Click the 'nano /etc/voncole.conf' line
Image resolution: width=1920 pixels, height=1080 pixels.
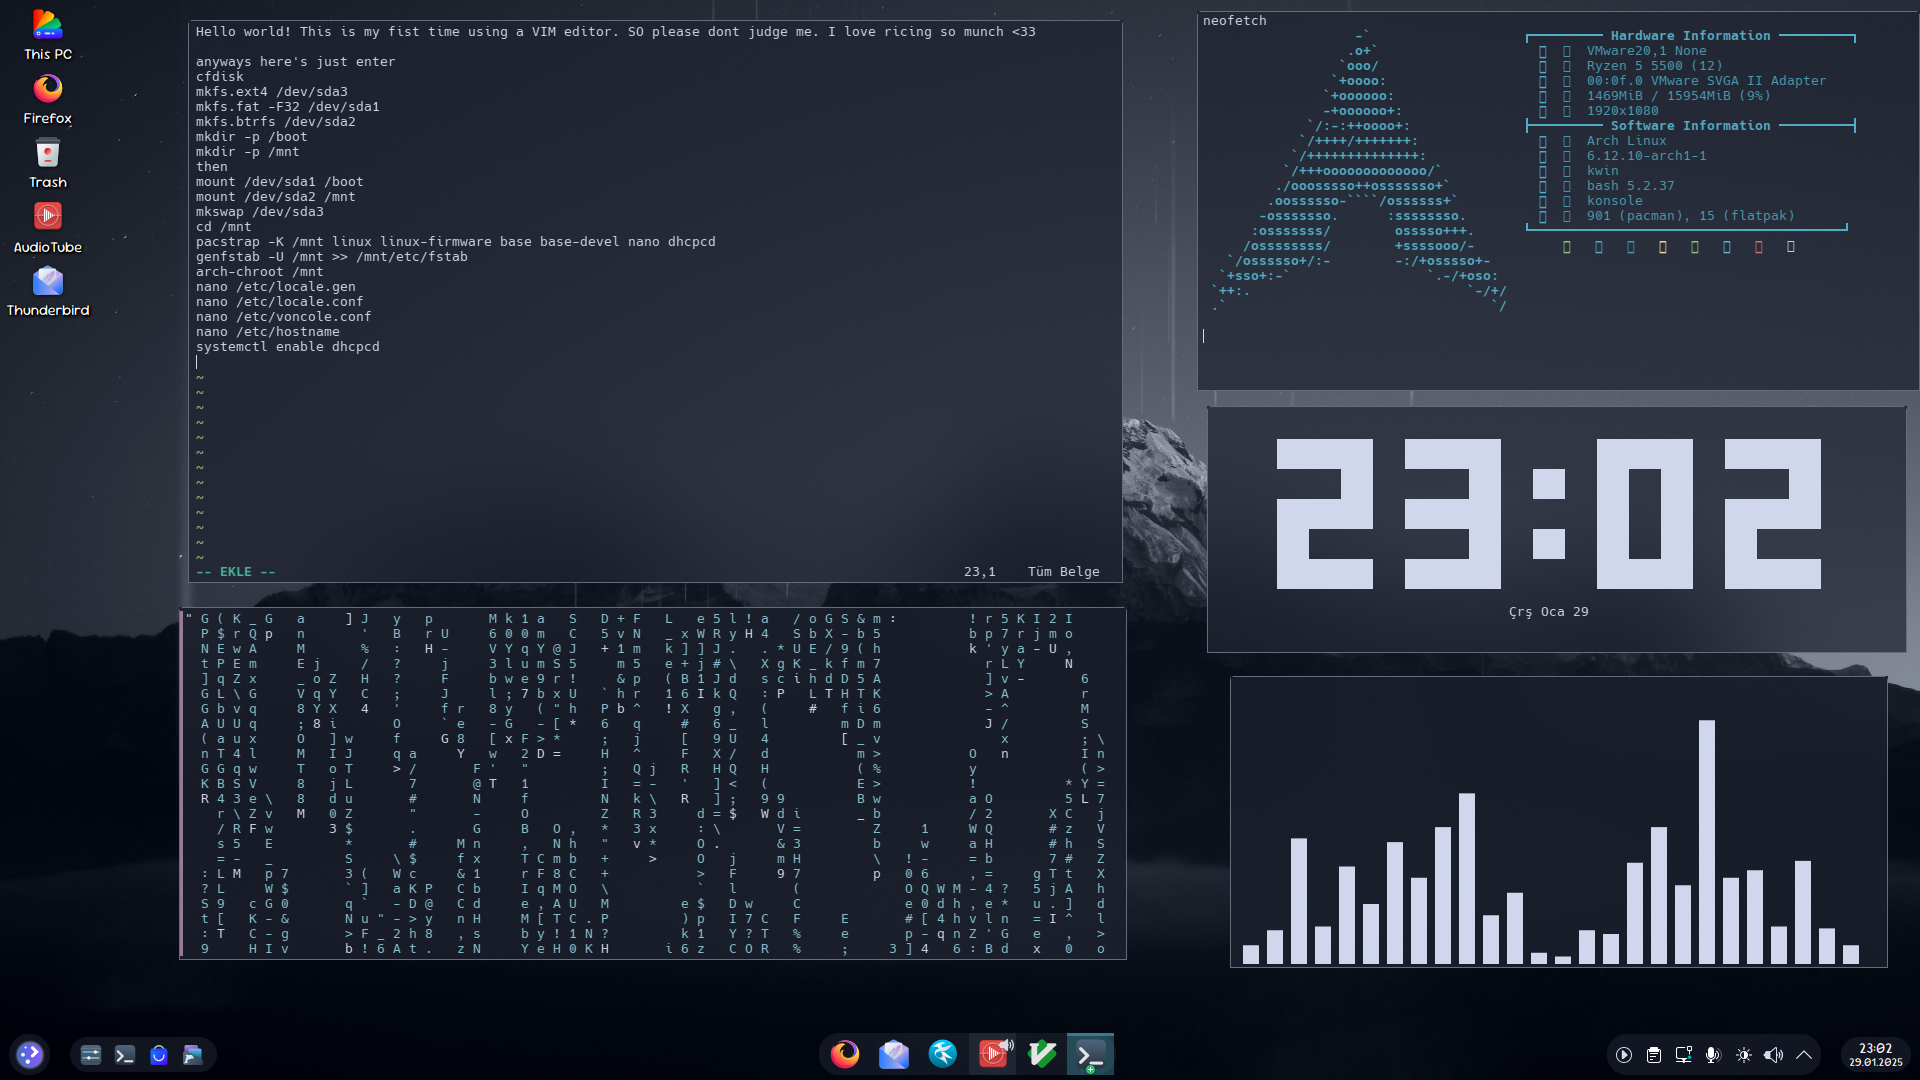click(x=284, y=317)
